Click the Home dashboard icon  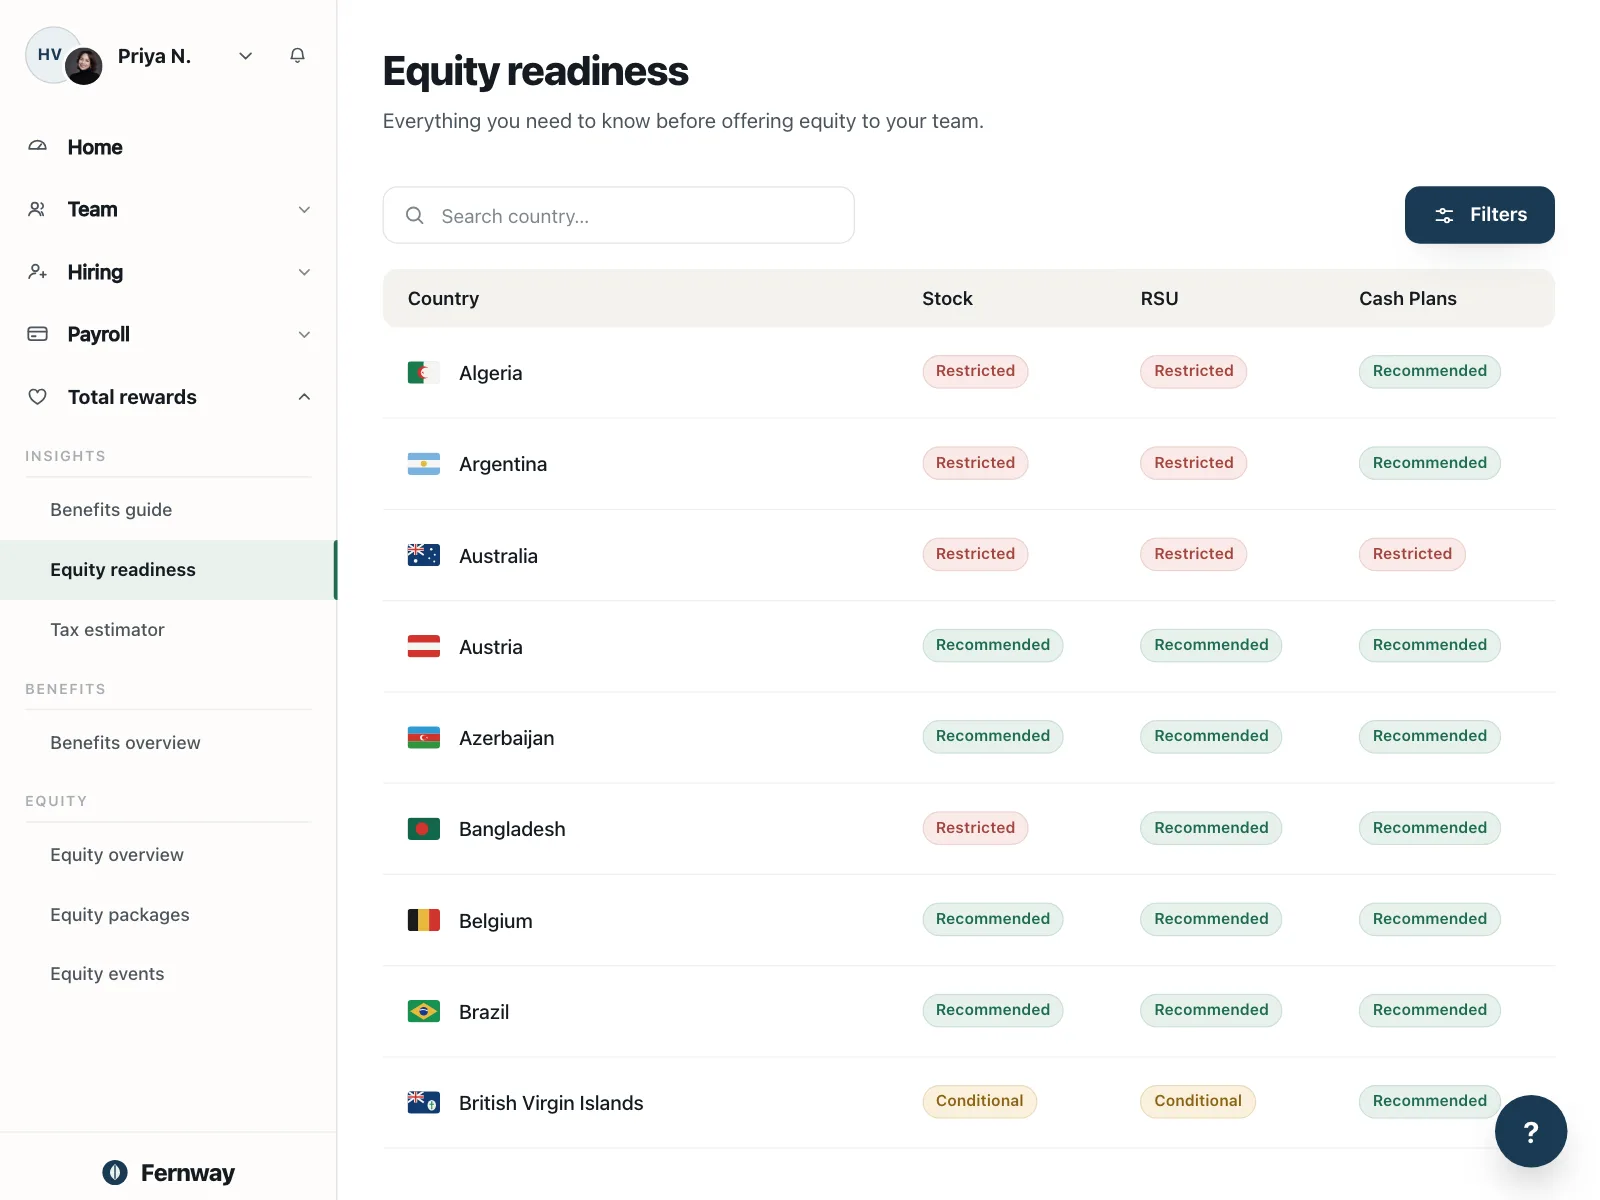[x=37, y=147]
